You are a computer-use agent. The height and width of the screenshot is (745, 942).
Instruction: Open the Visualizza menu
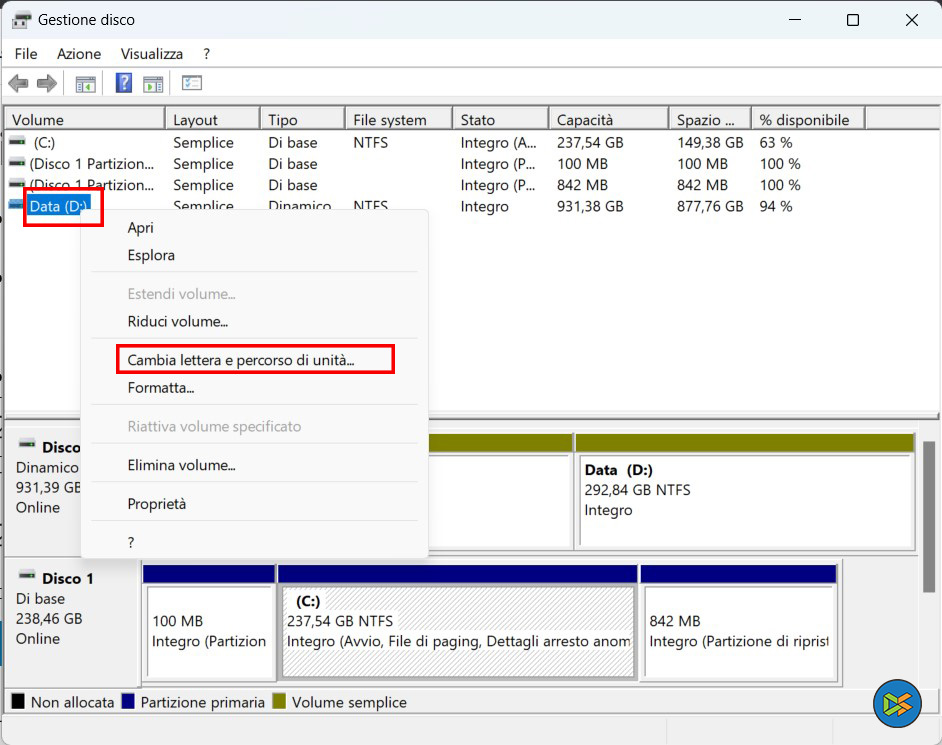(152, 54)
